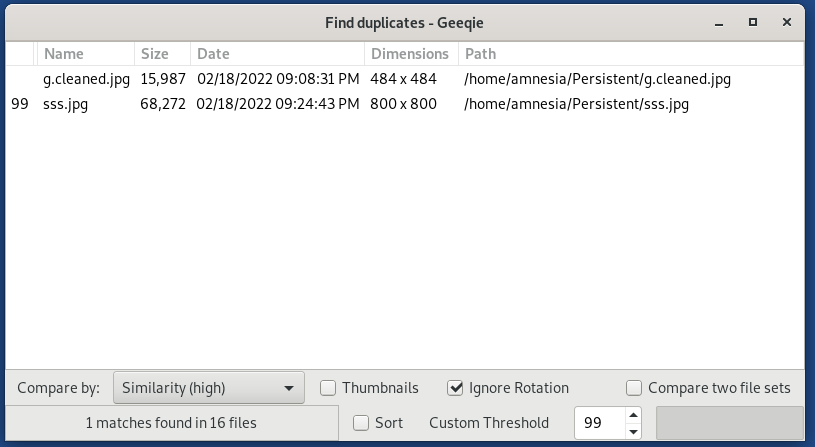Maximize the Find duplicates window
This screenshot has height=447, width=815.
753,22
